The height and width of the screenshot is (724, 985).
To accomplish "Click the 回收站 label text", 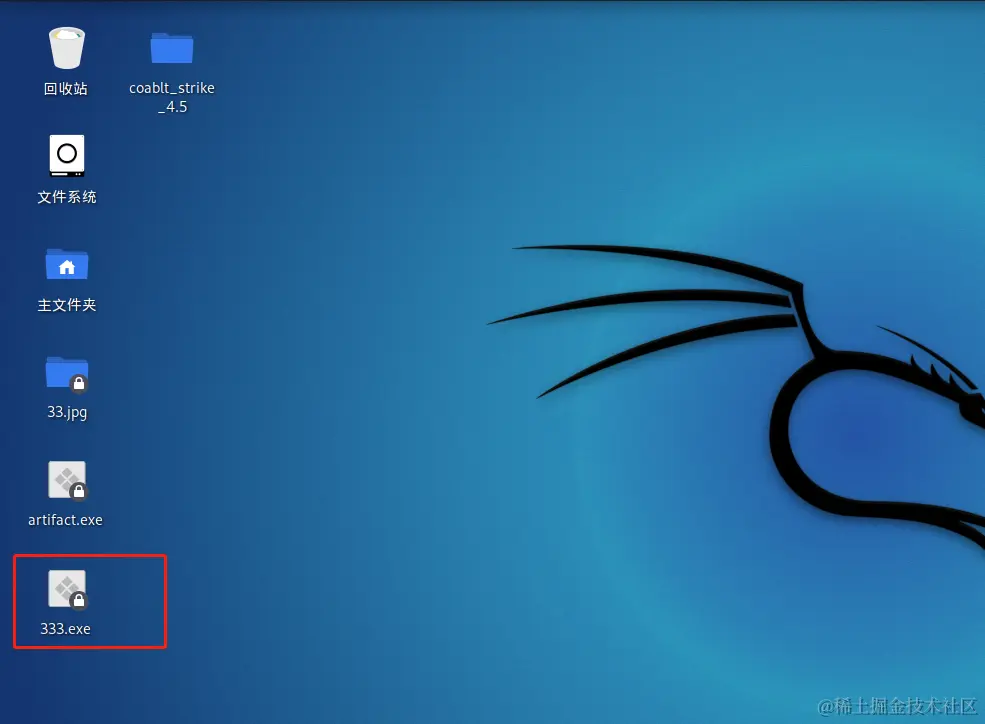I will click(66, 89).
